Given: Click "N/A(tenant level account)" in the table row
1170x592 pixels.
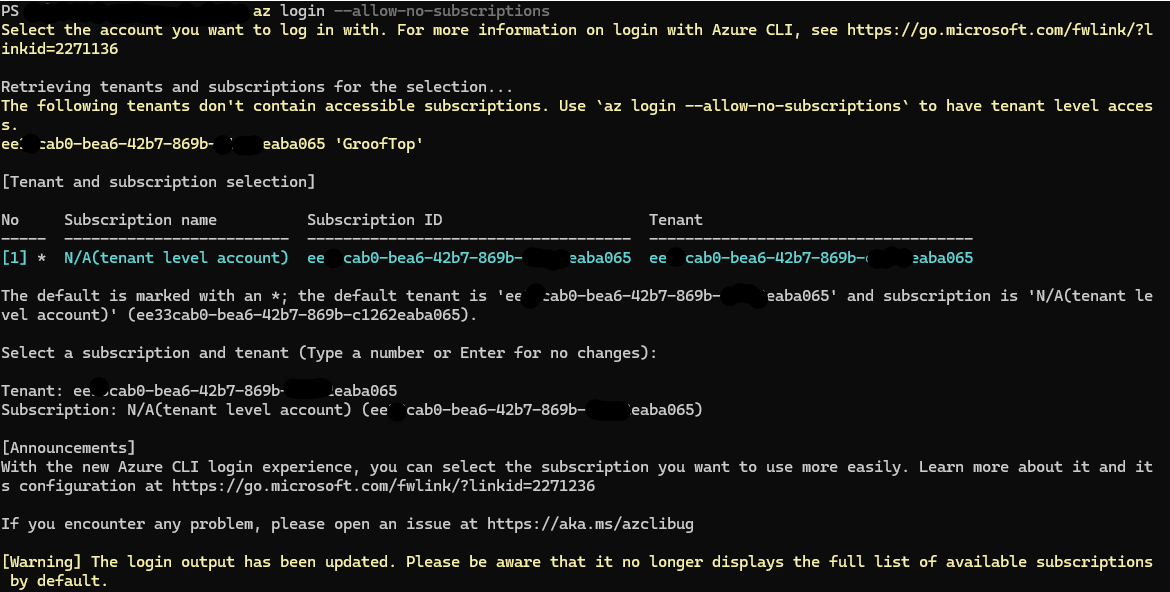Looking at the screenshot, I should tap(176, 258).
